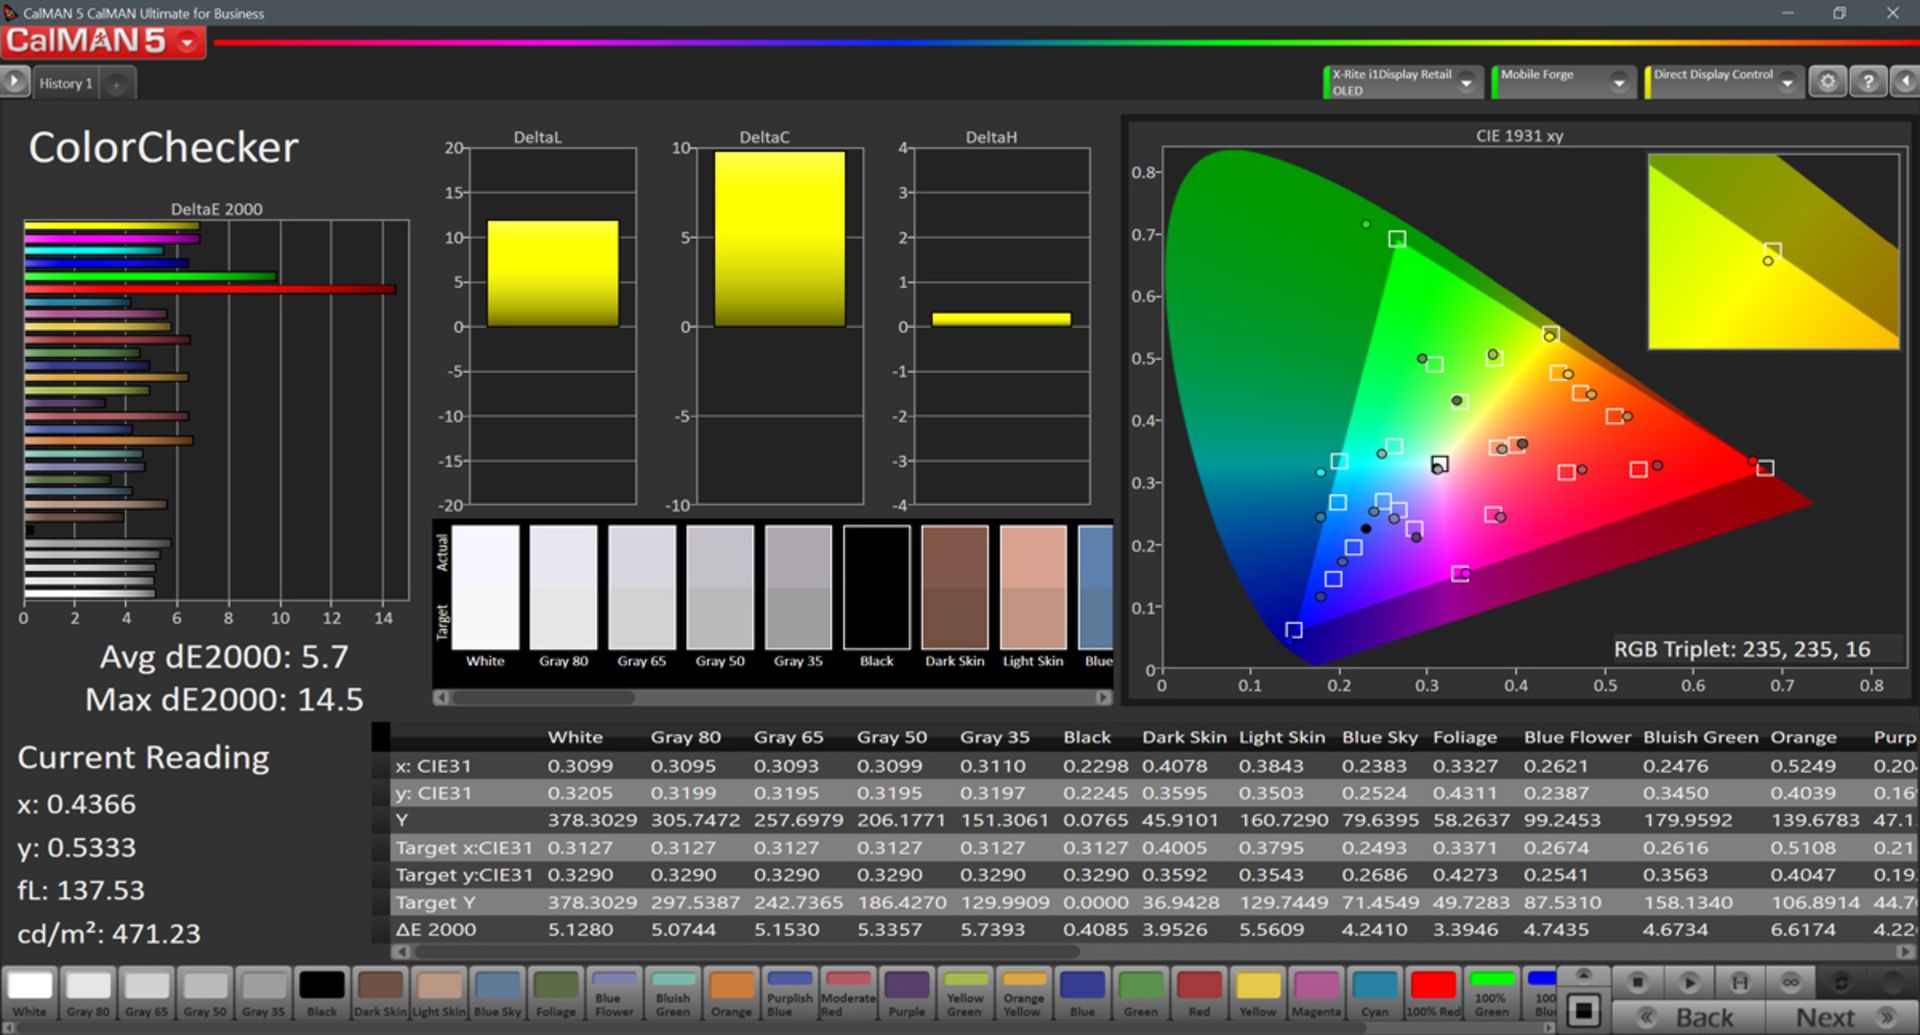Switch to the History 1 tab
This screenshot has width=1920, height=1035.
pyautogui.click(x=66, y=84)
